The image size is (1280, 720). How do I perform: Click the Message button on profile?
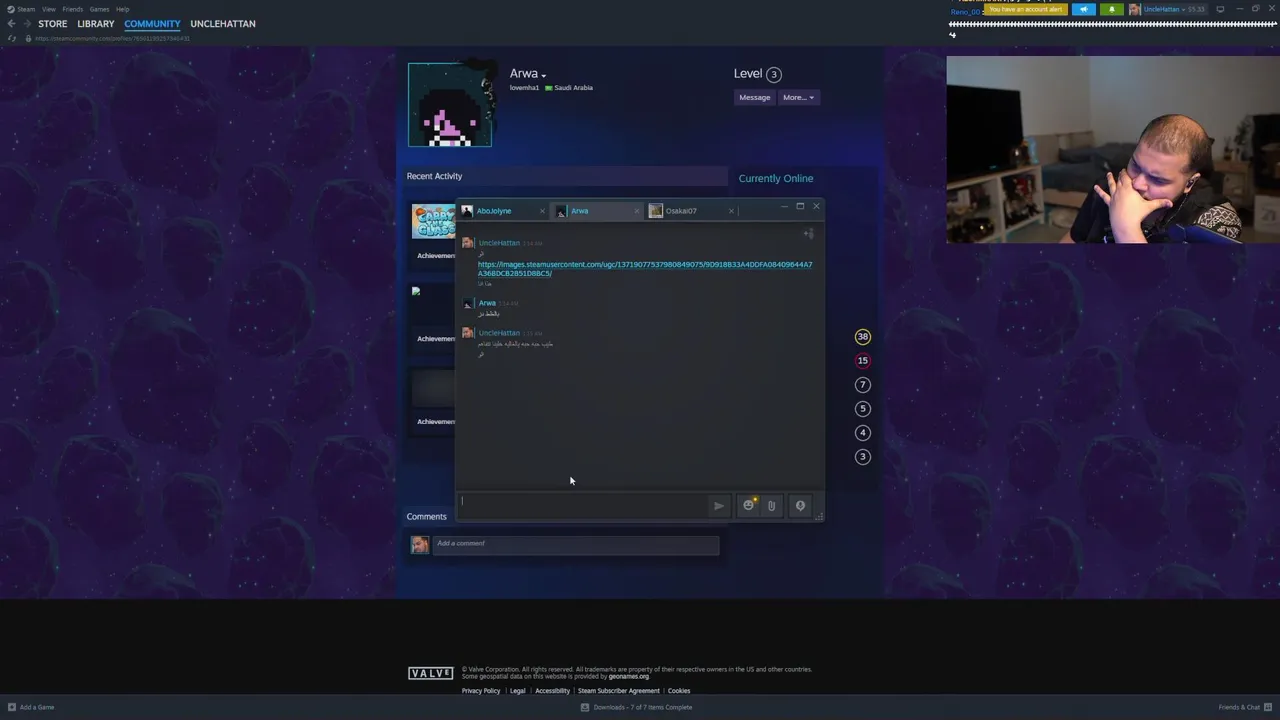click(x=755, y=97)
